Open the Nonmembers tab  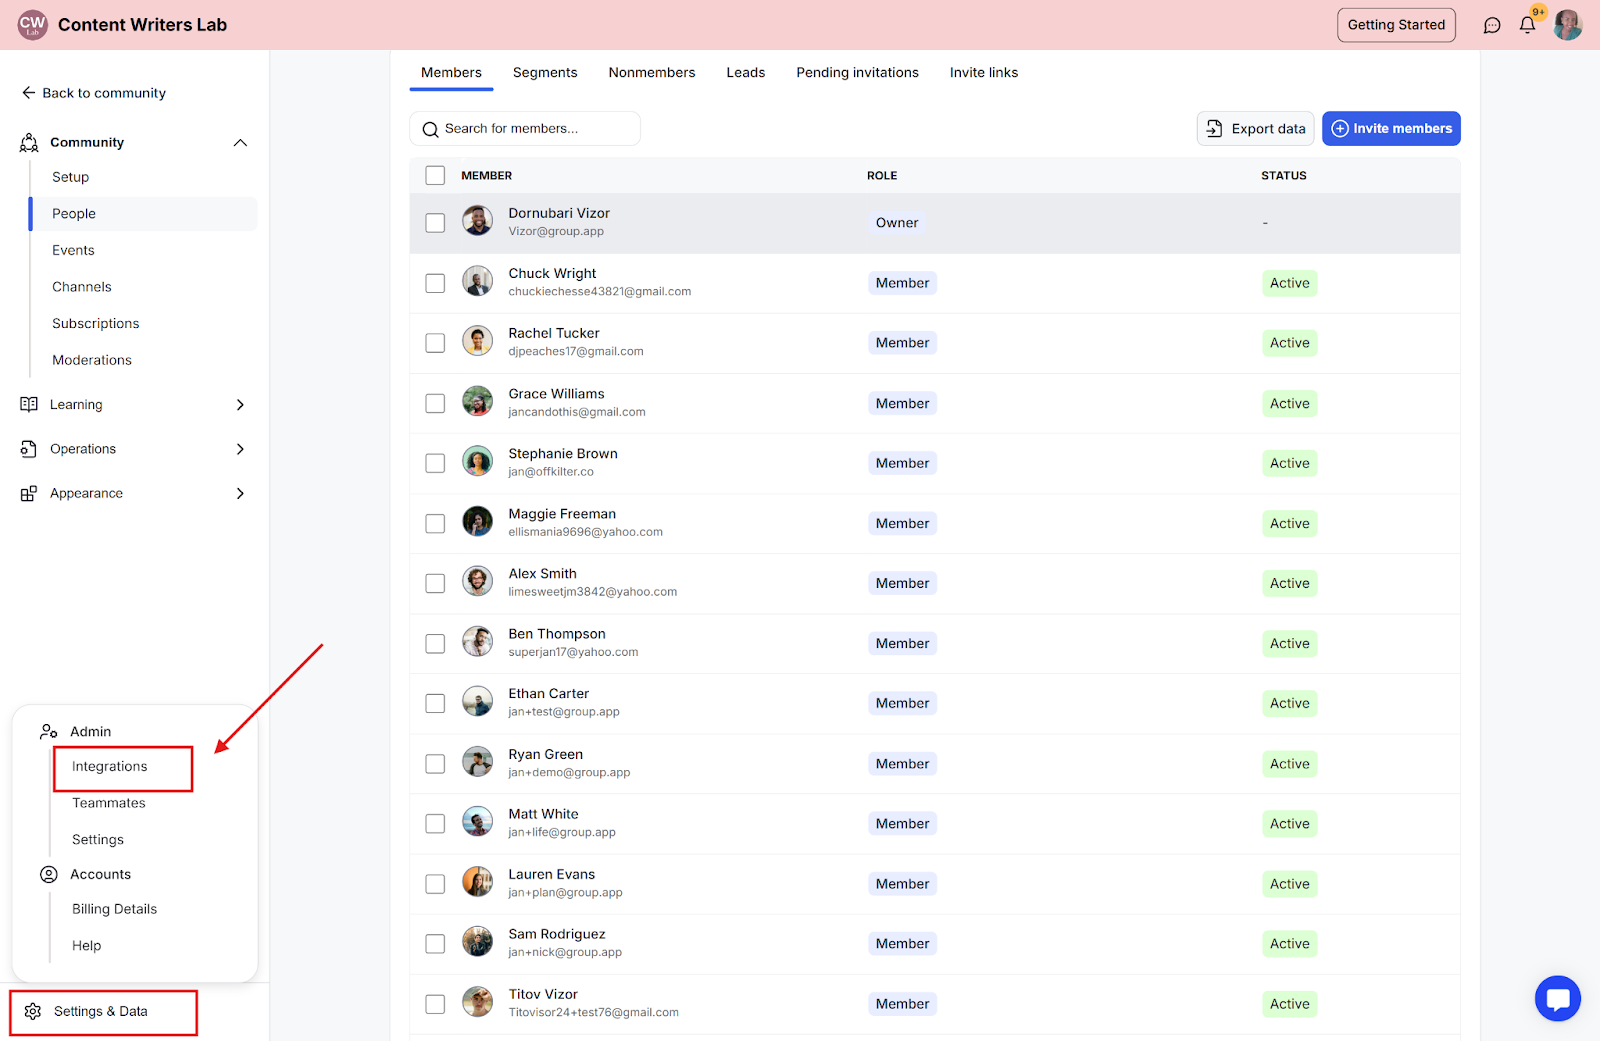pos(652,73)
